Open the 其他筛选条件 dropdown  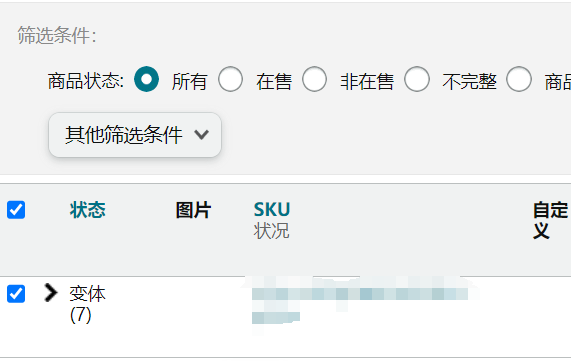point(135,135)
